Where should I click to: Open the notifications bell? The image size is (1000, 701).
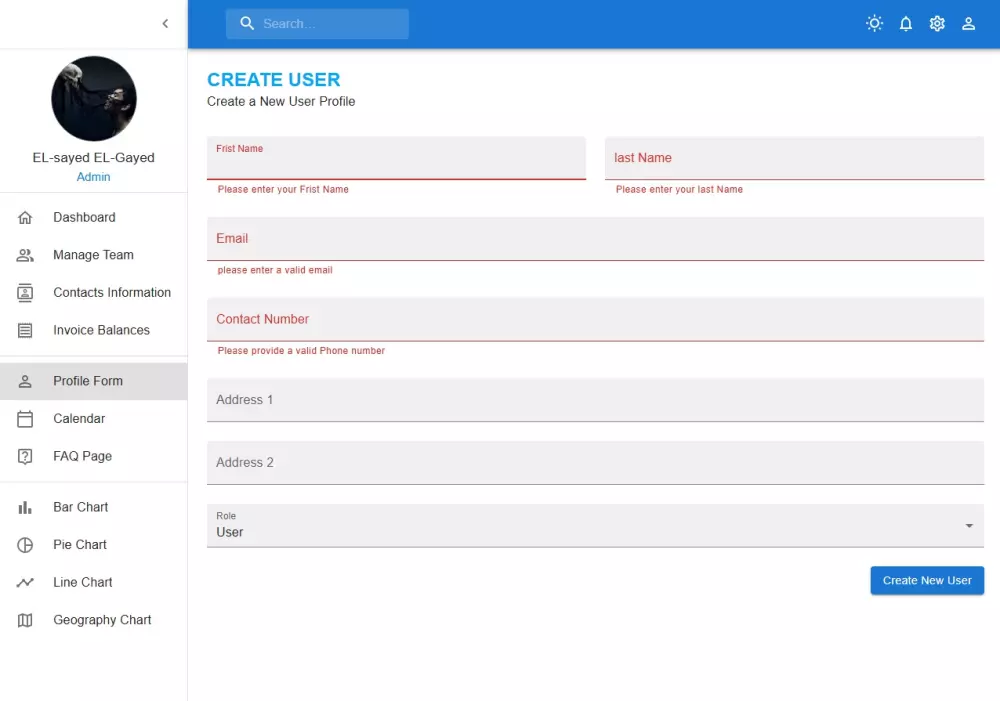[x=906, y=23]
